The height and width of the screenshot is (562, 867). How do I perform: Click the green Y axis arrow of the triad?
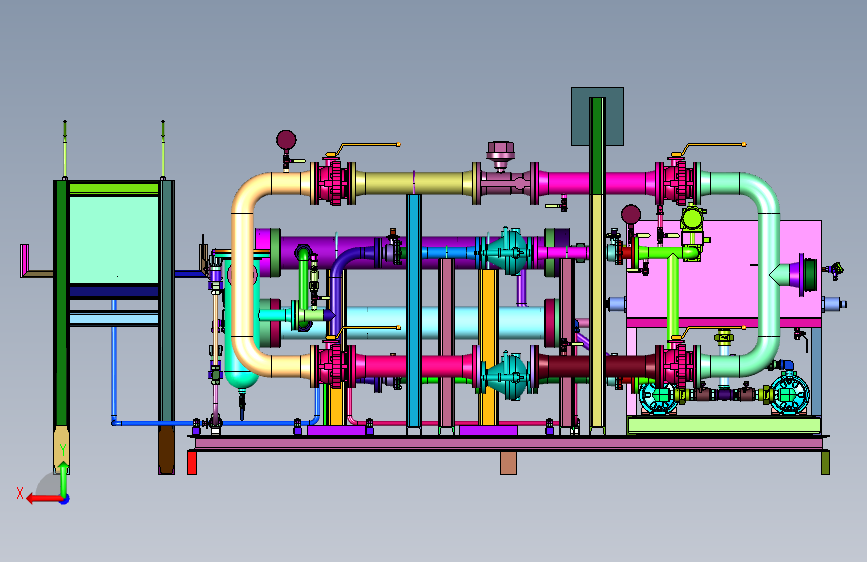click(64, 479)
